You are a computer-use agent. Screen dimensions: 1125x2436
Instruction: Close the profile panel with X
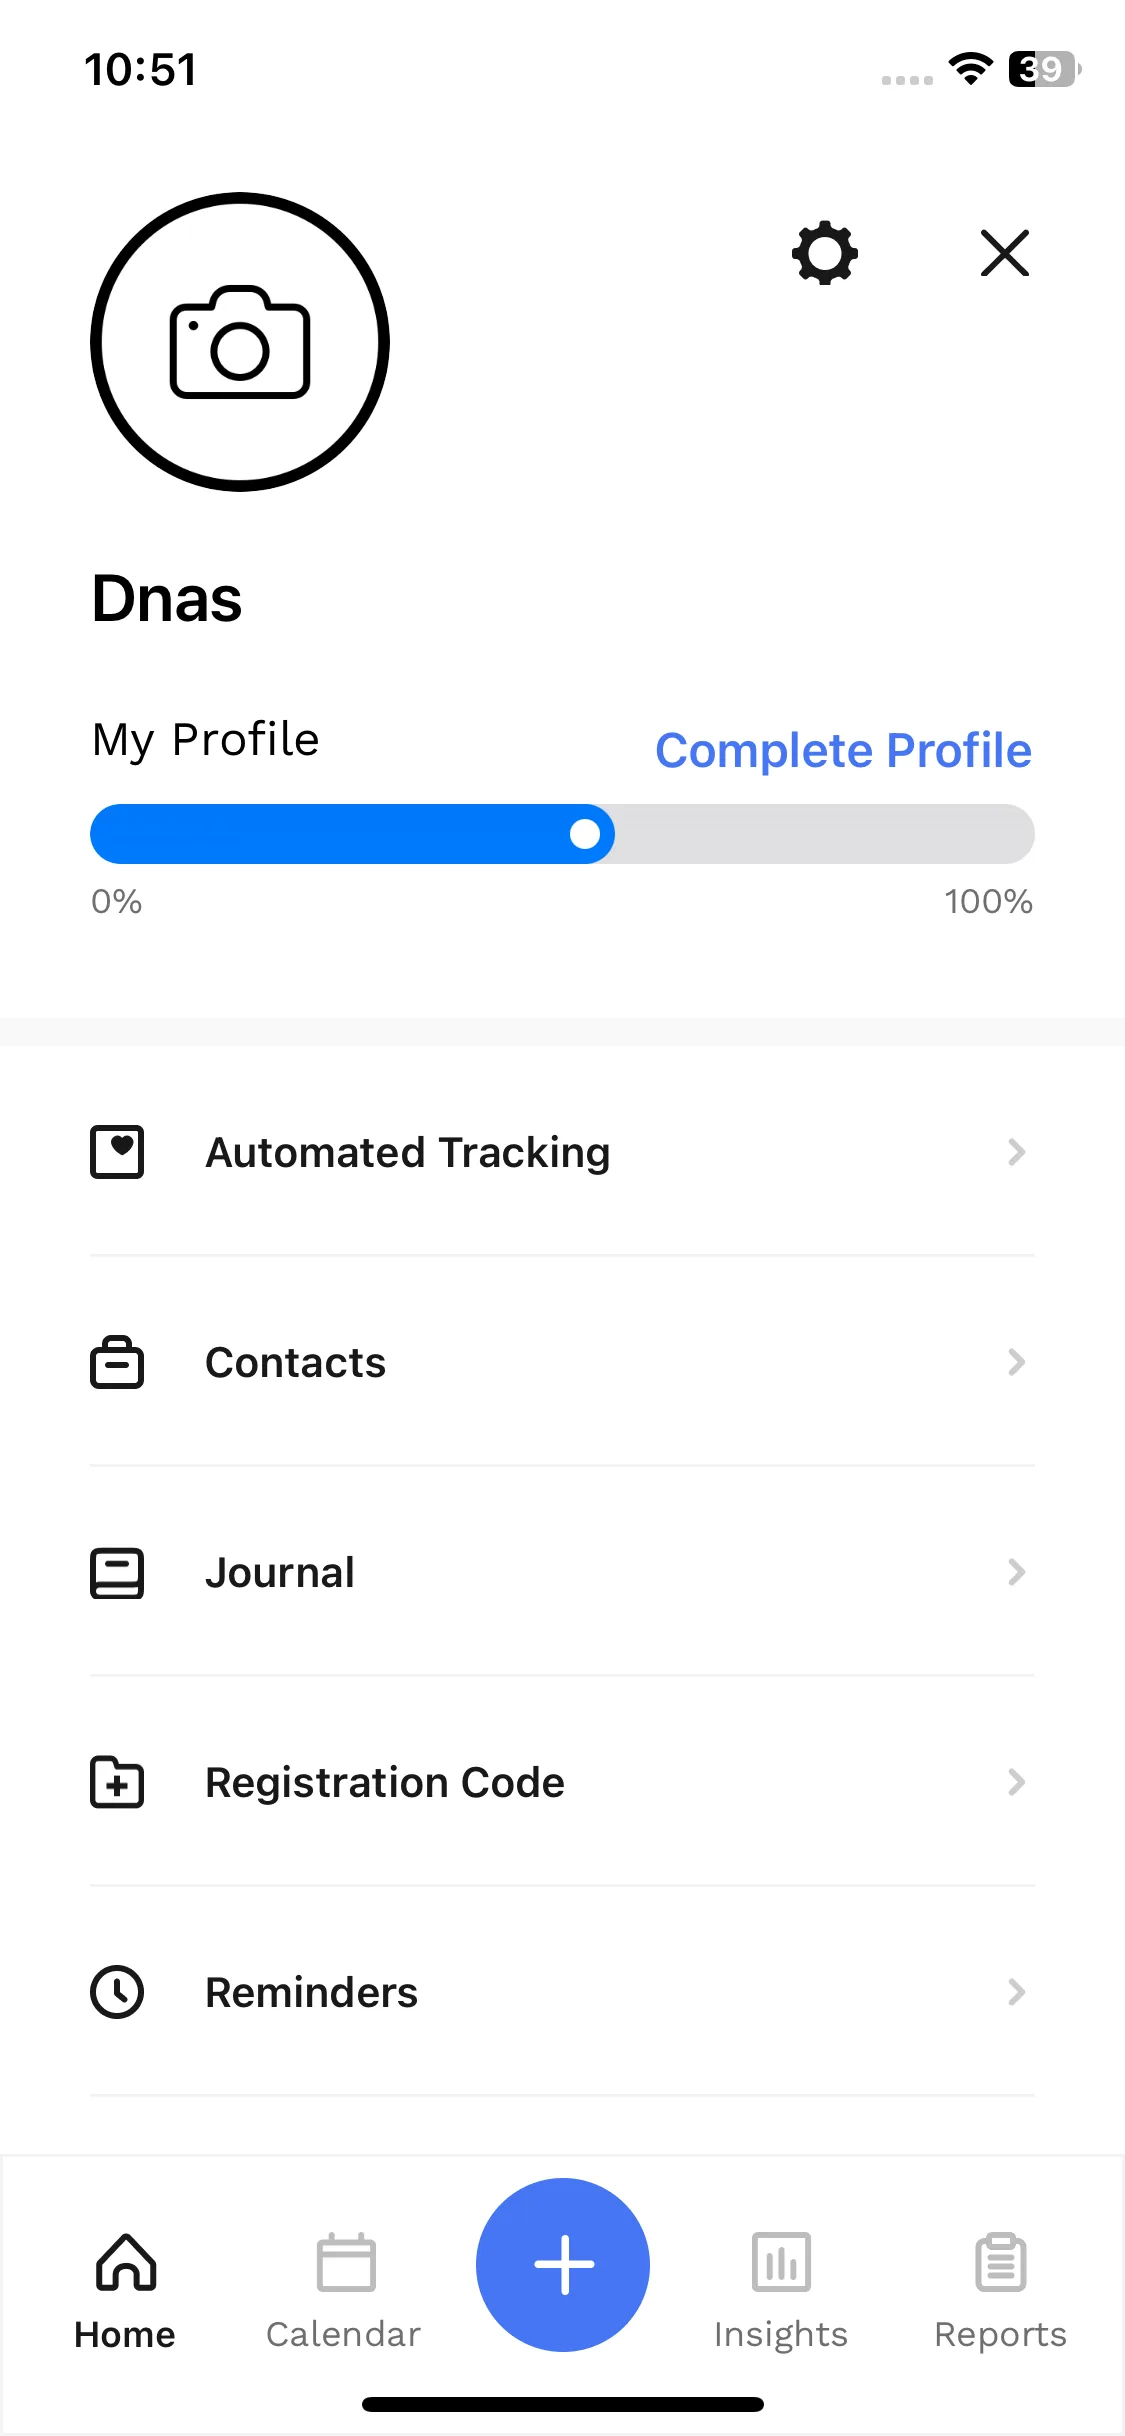[1005, 253]
